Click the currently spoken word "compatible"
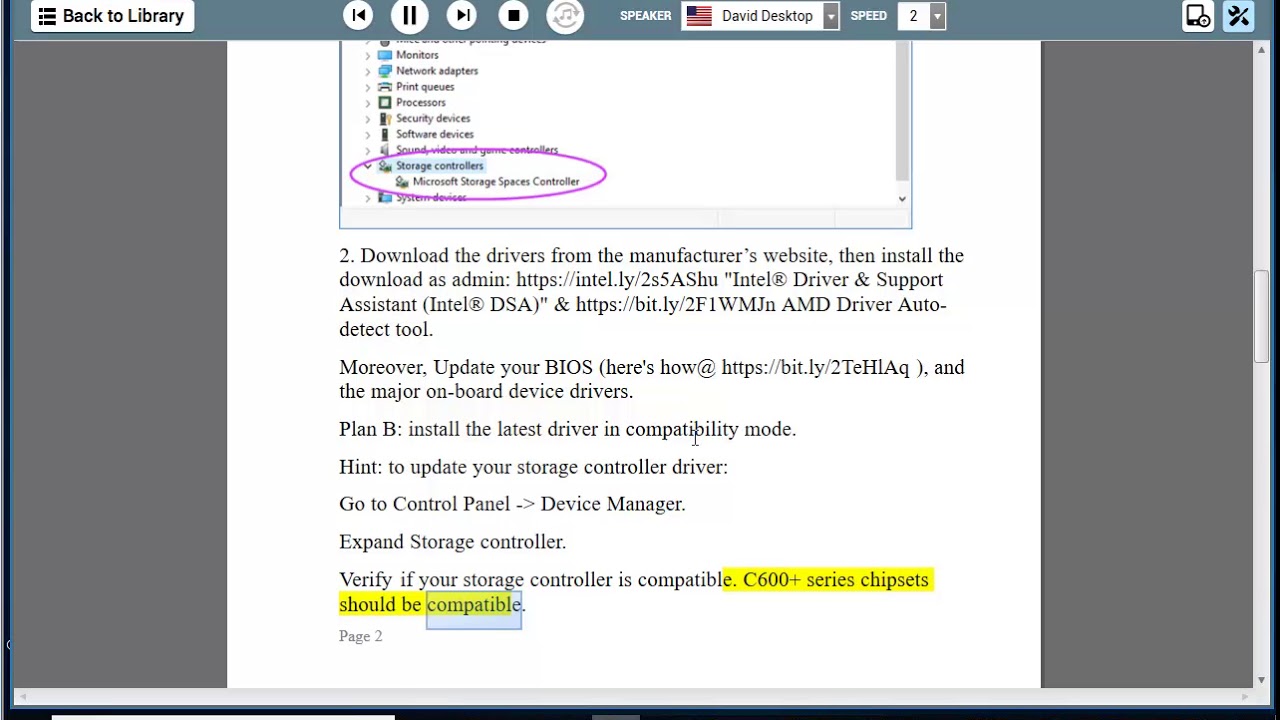This screenshot has width=1280, height=720. click(x=474, y=605)
